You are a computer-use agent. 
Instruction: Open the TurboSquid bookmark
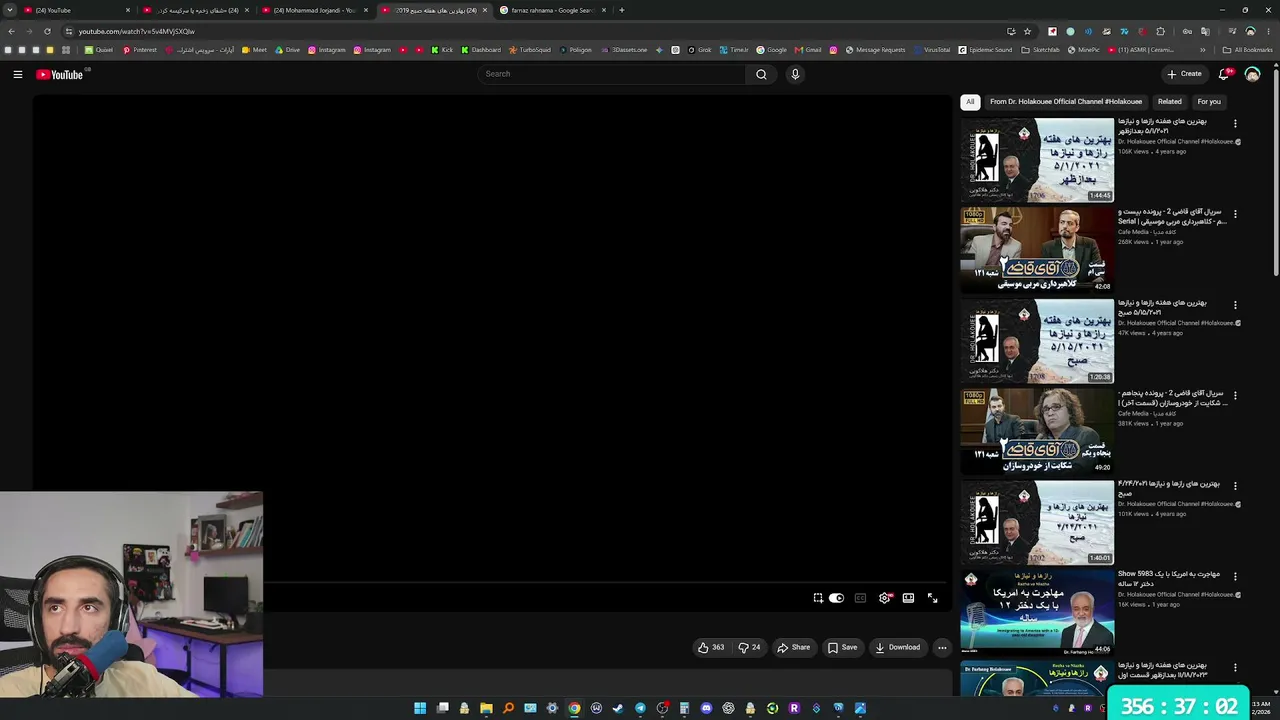pyautogui.click(x=529, y=50)
